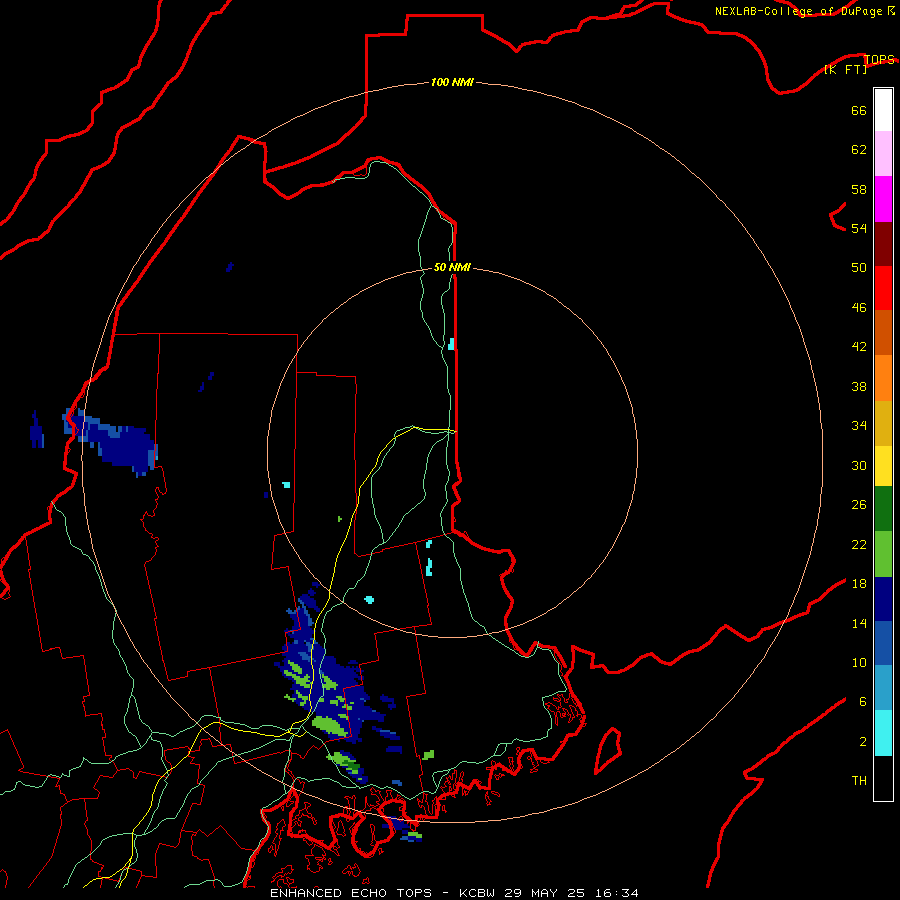
Task: Click the sky blue legend swatch
Action: coord(883,688)
